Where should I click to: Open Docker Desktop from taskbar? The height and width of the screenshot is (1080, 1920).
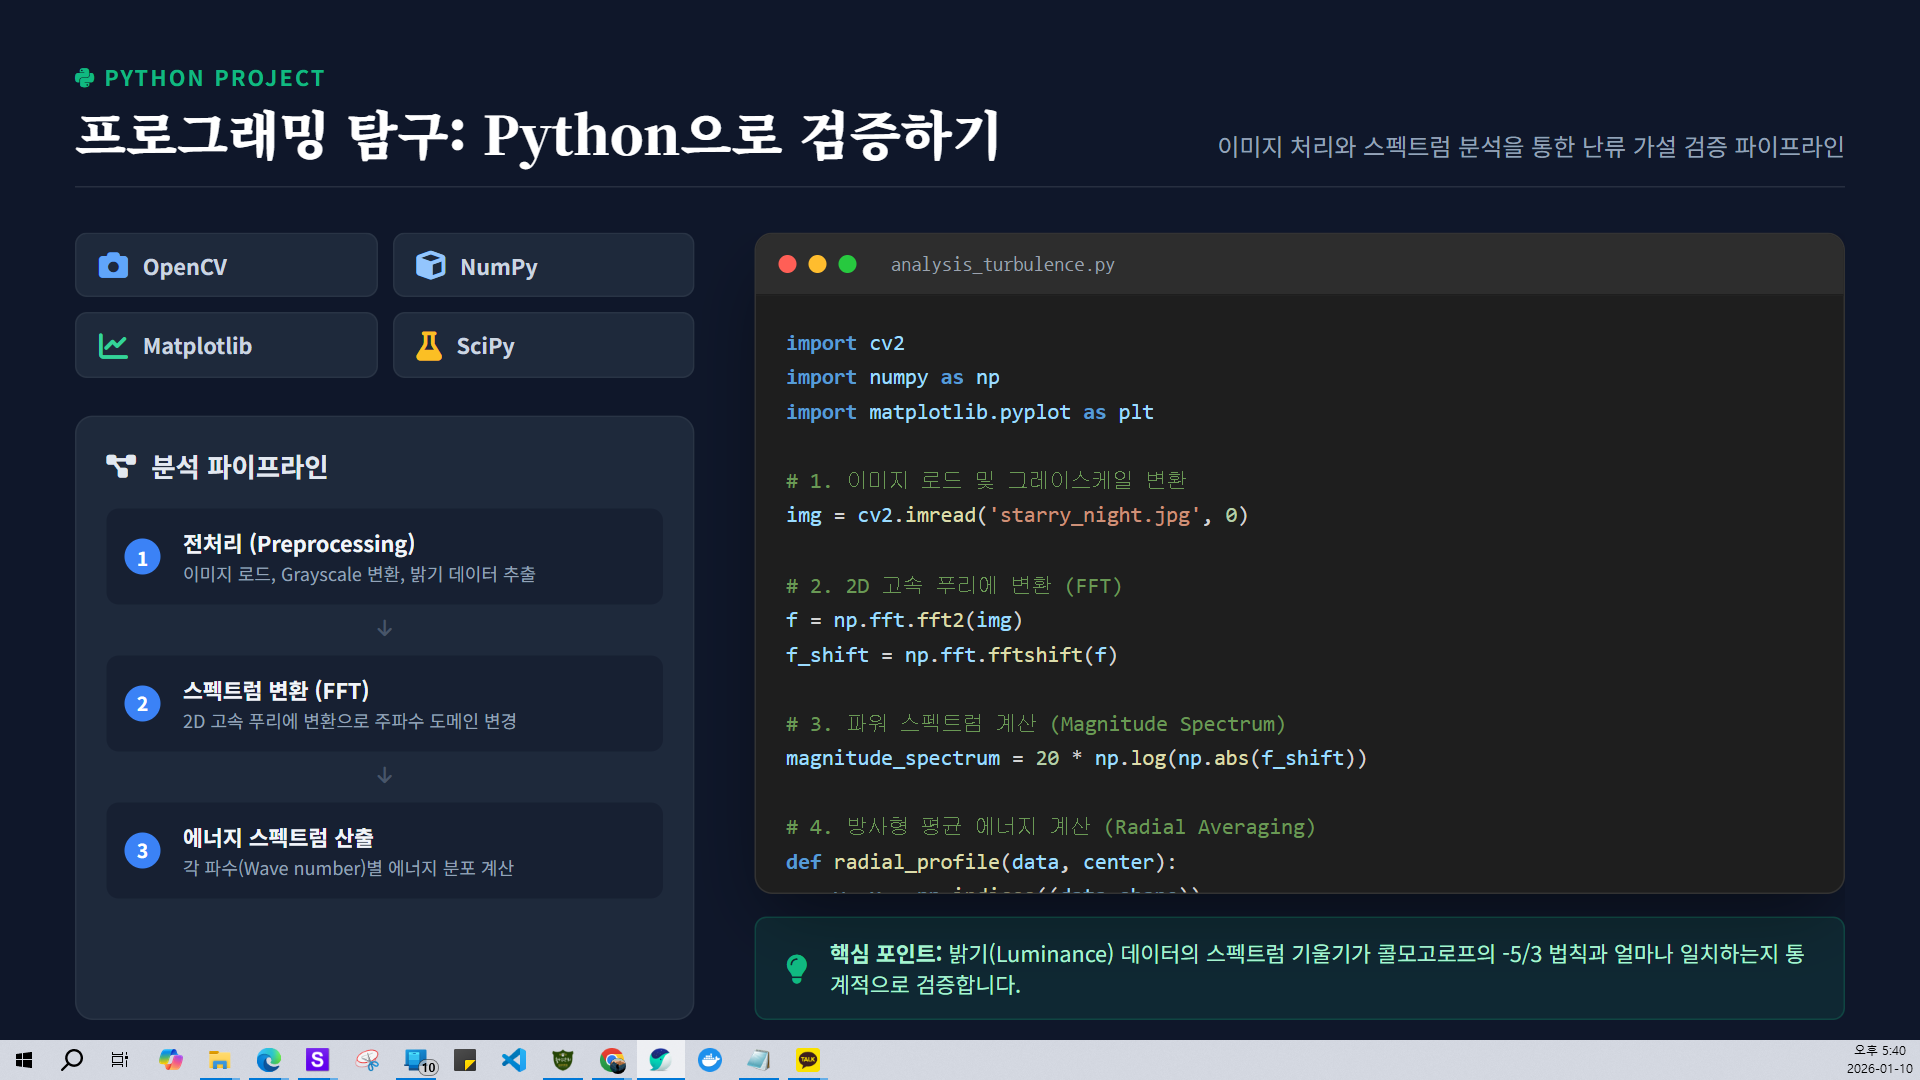[710, 1060]
